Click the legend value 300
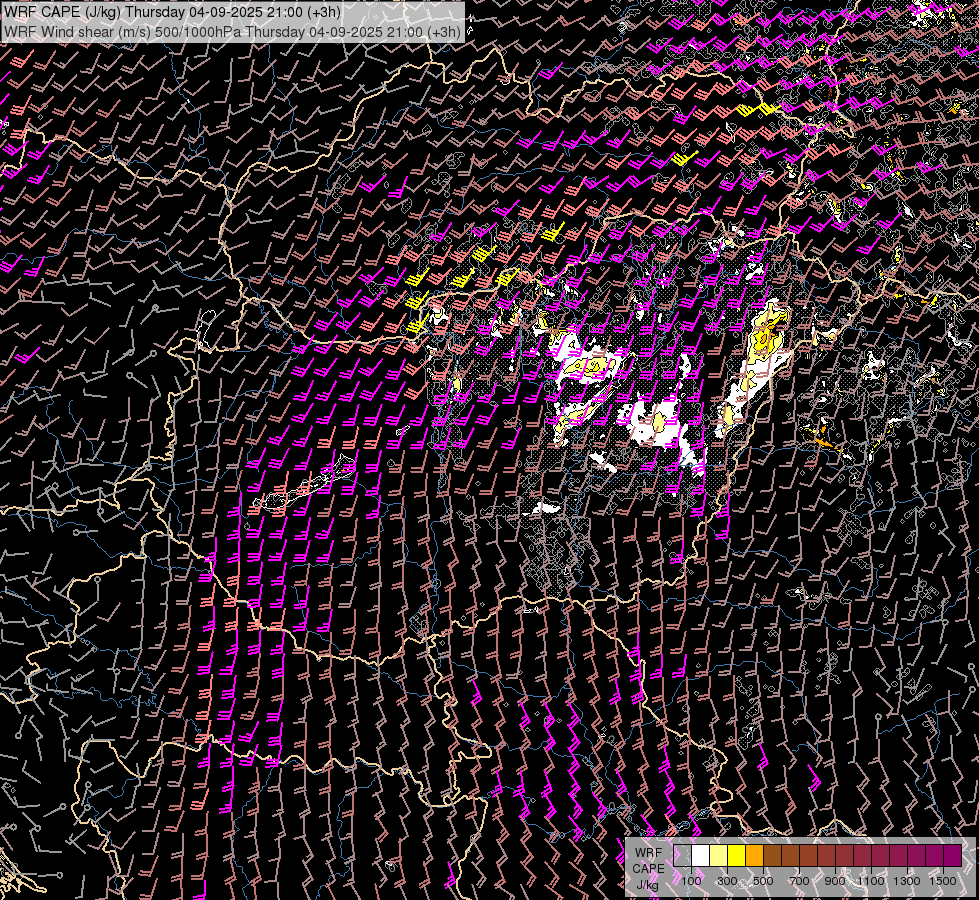This screenshot has height=900, width=979. (x=727, y=881)
